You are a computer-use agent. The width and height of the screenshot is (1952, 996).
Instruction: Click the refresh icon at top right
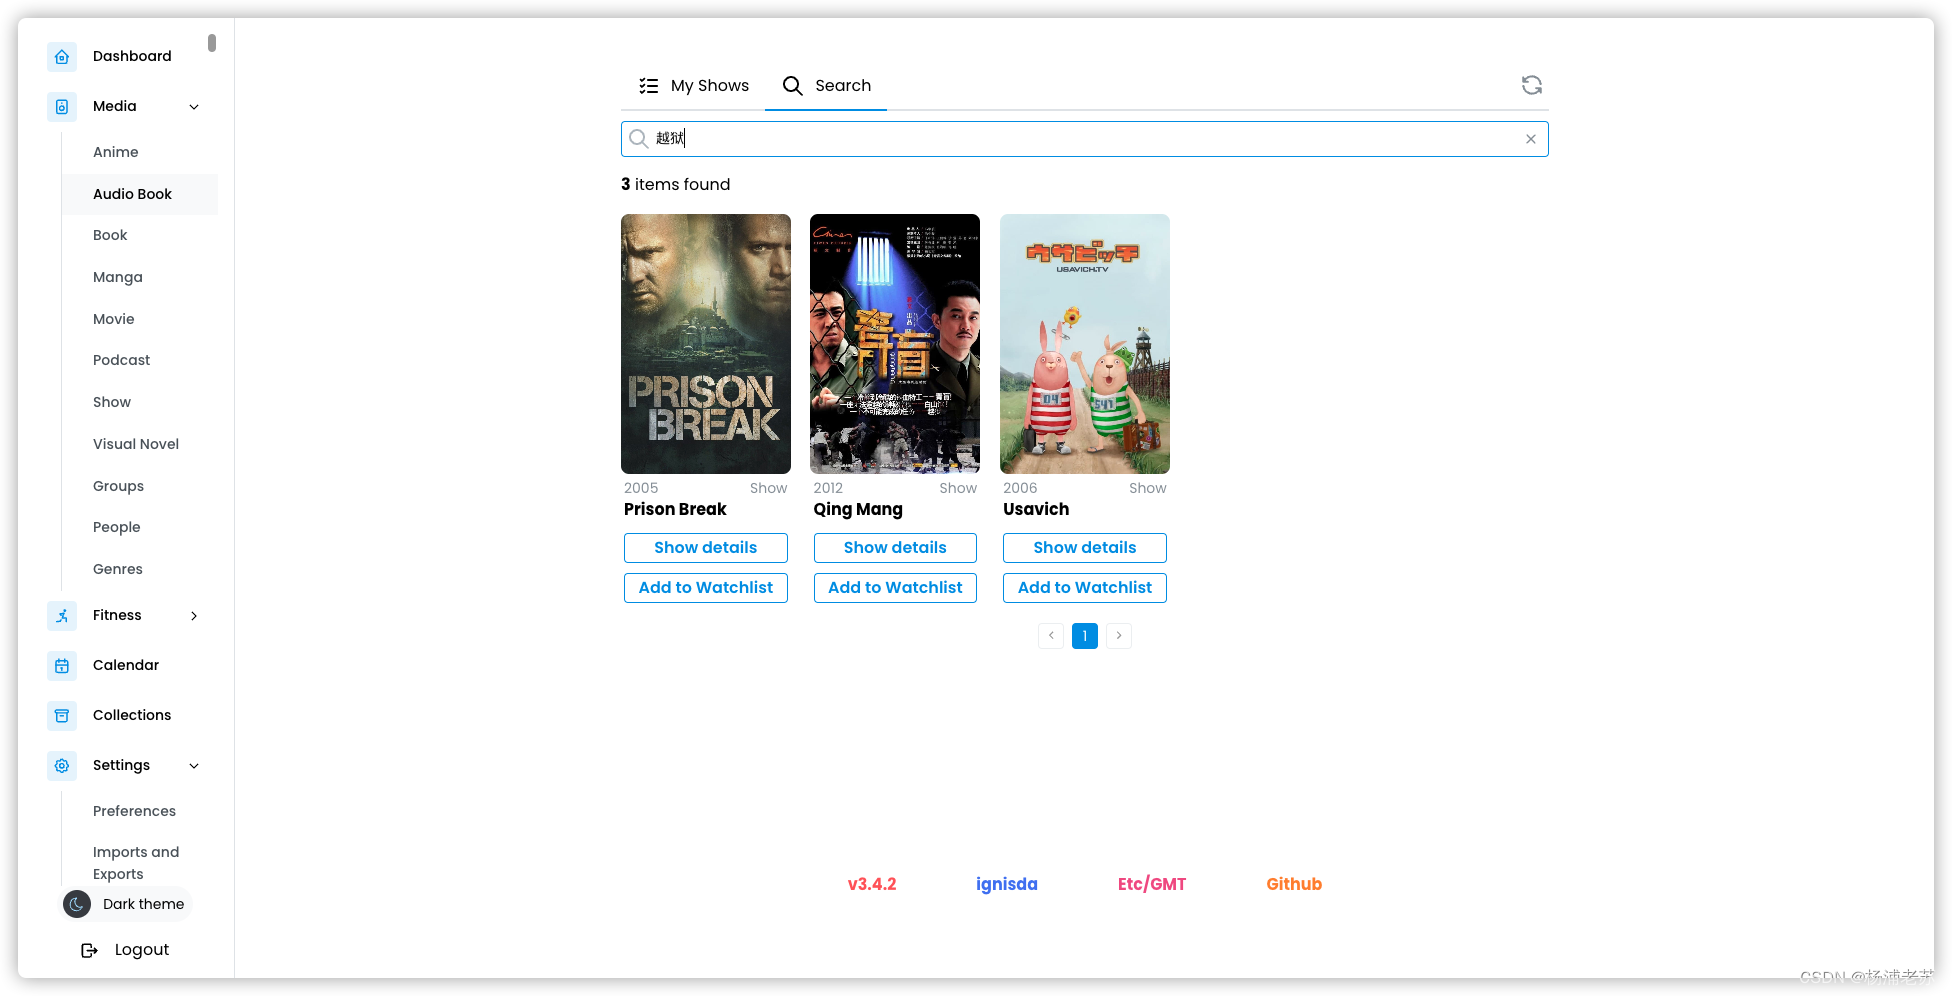1532,85
